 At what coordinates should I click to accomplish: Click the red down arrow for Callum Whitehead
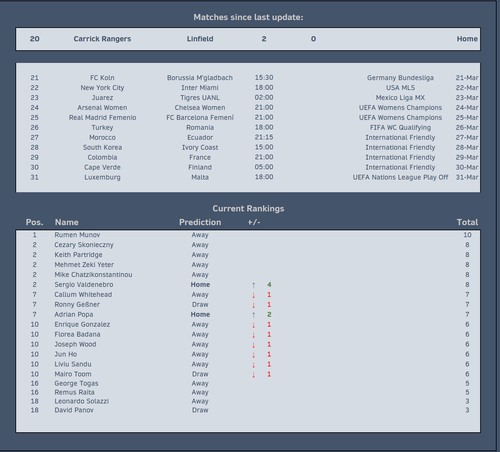tap(254, 295)
